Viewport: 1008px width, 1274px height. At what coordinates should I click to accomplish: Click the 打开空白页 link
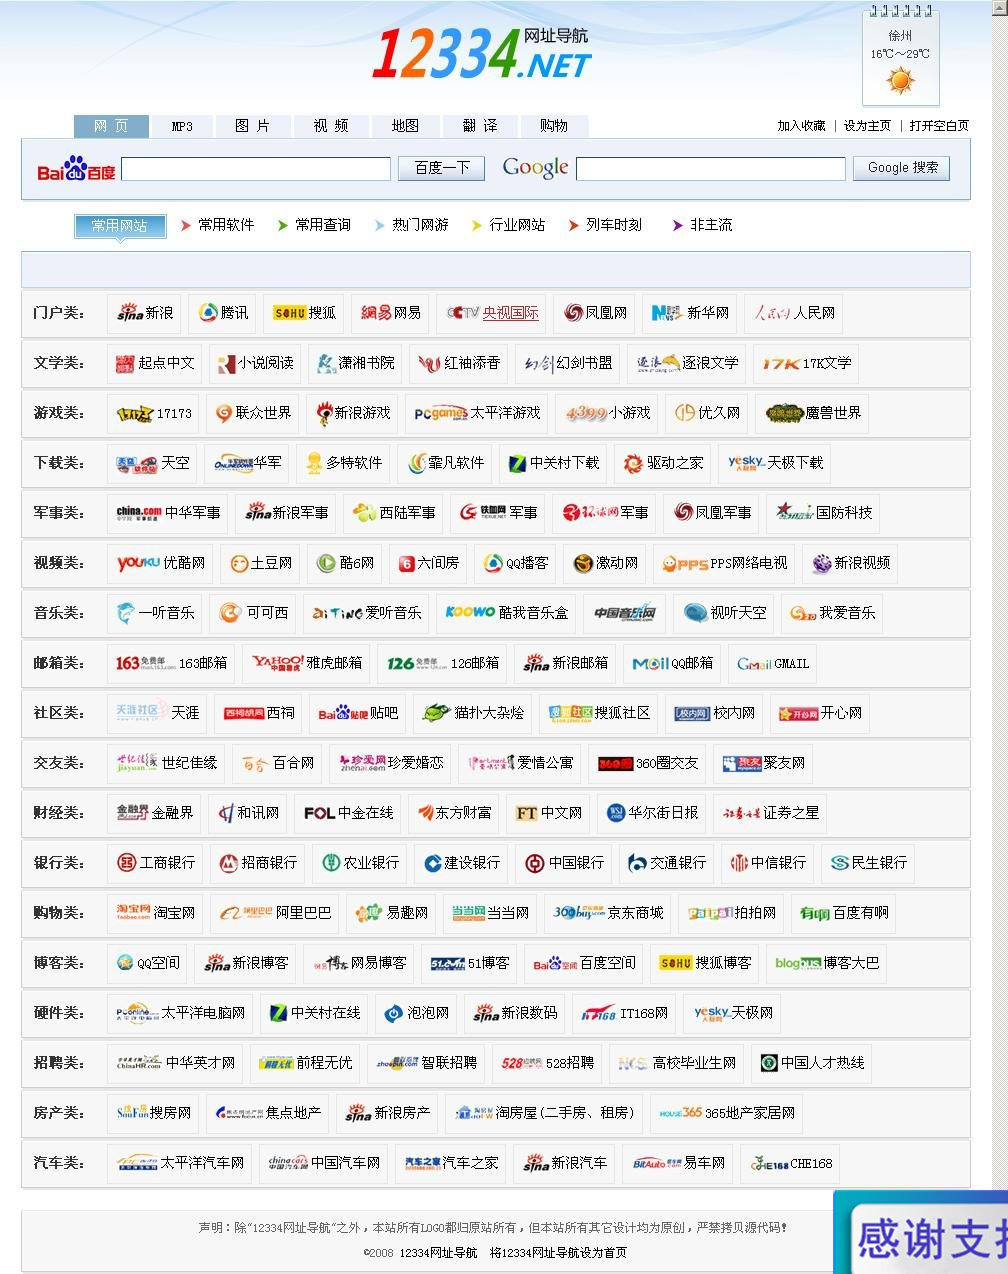(939, 126)
